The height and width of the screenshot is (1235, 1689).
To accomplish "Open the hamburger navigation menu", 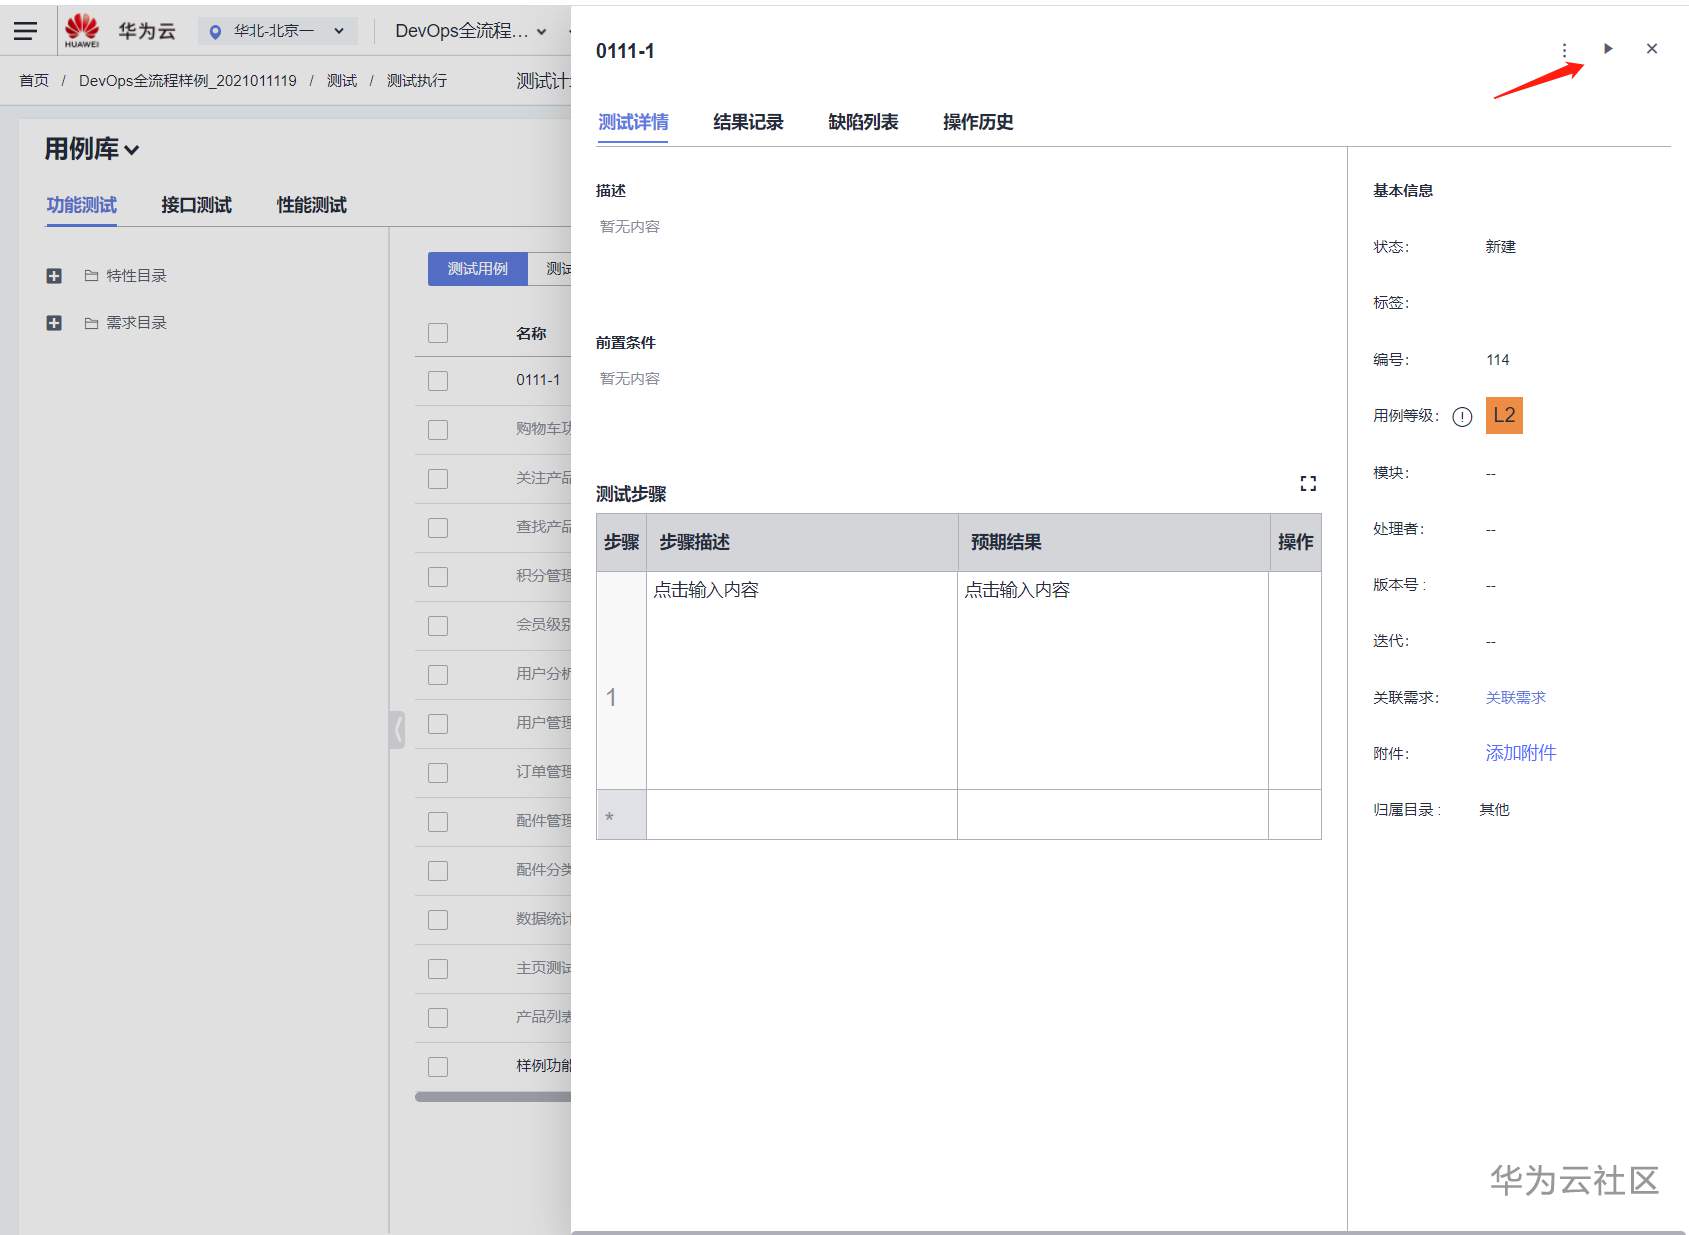I will pos(25,31).
